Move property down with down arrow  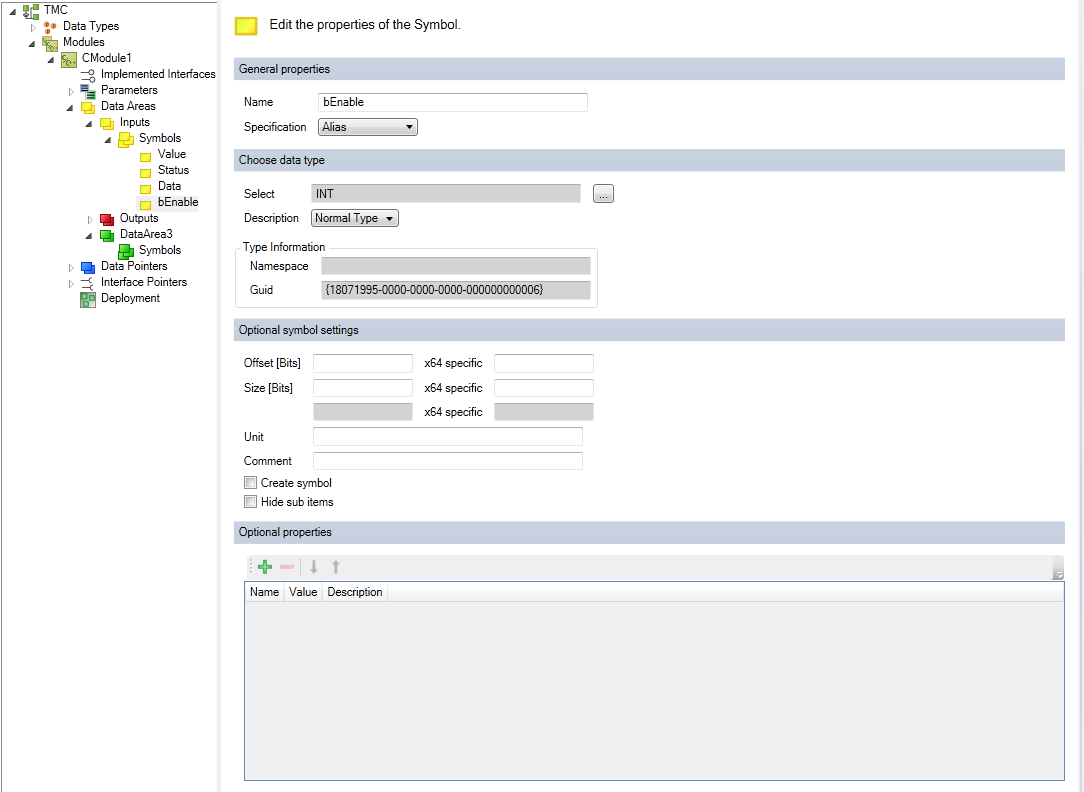[314, 567]
